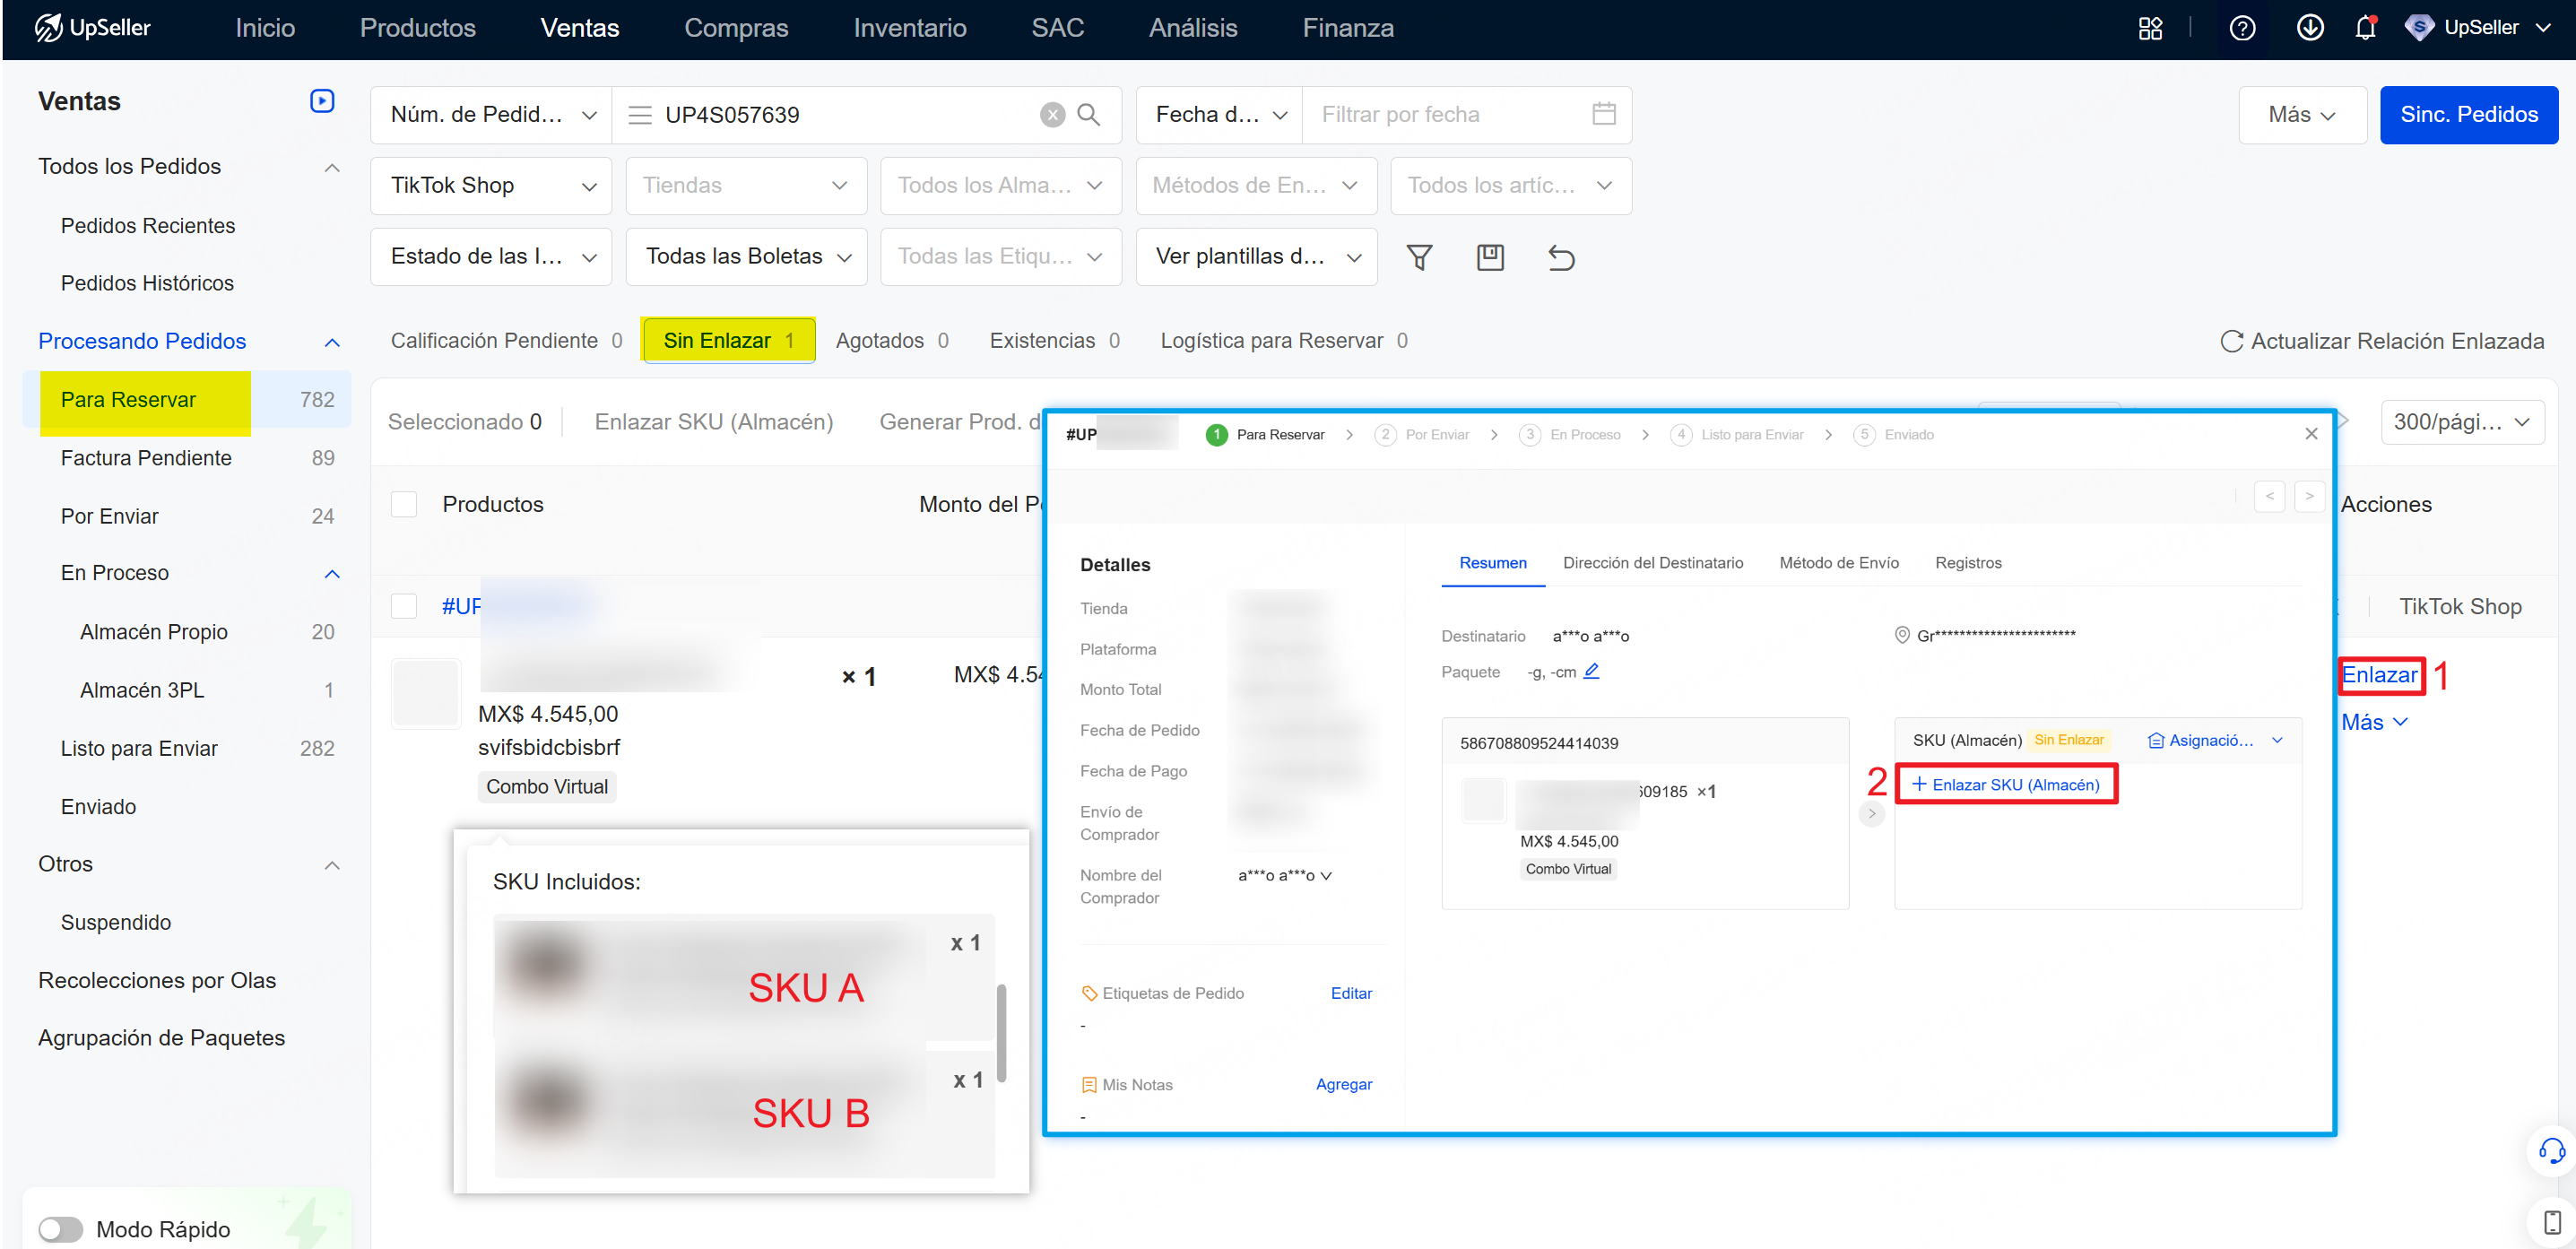Image resolution: width=2576 pixels, height=1249 pixels.
Task: Open the TikTok Shop platform dropdown
Action: click(492, 186)
